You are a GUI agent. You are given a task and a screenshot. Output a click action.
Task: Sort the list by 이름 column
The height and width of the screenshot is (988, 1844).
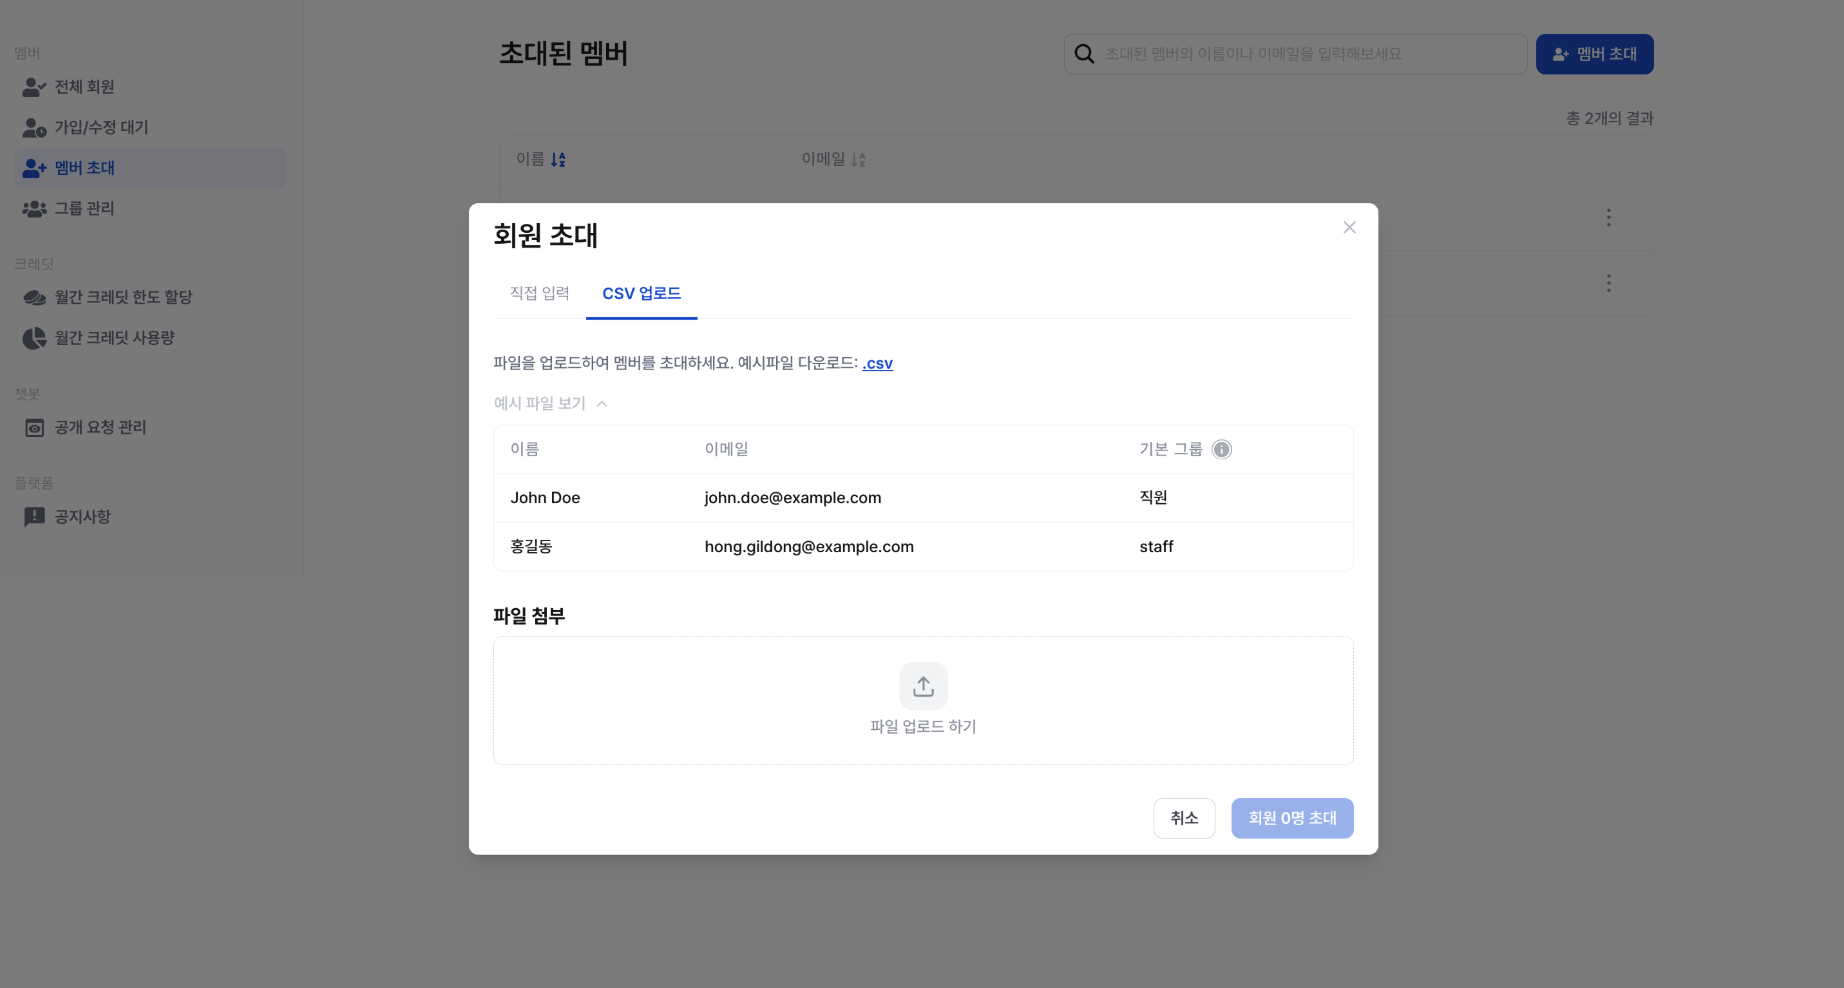(541, 159)
